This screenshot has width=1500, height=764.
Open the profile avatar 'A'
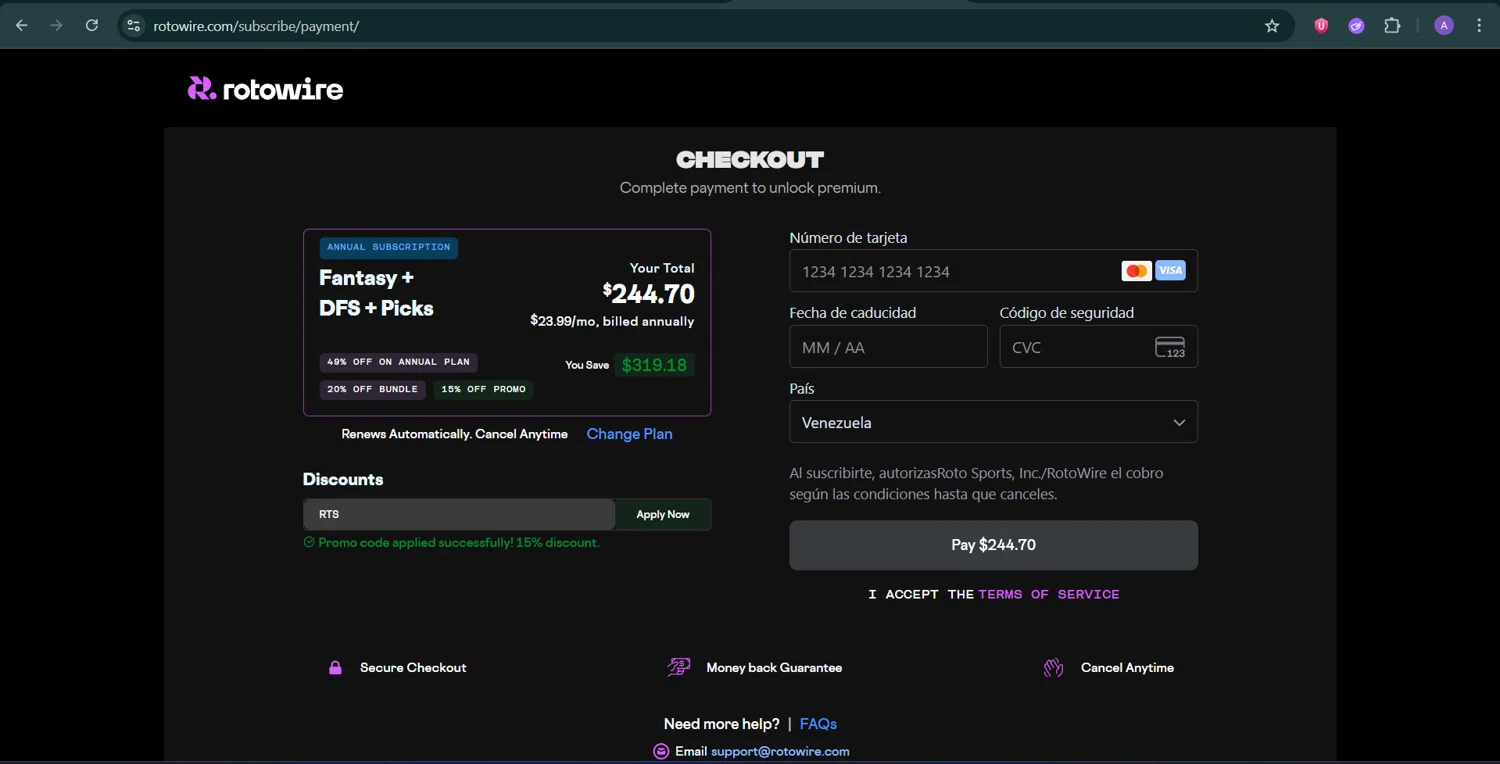coord(1444,26)
